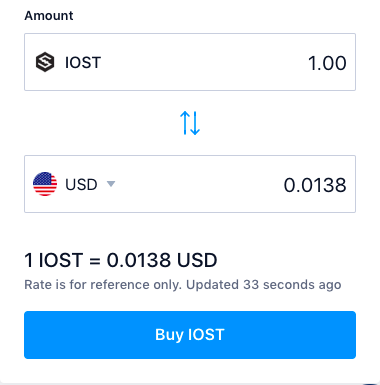Screen dimensions: 380x385
Task: Click the 'Updated 33 seconds ago' text
Action: tap(264, 285)
